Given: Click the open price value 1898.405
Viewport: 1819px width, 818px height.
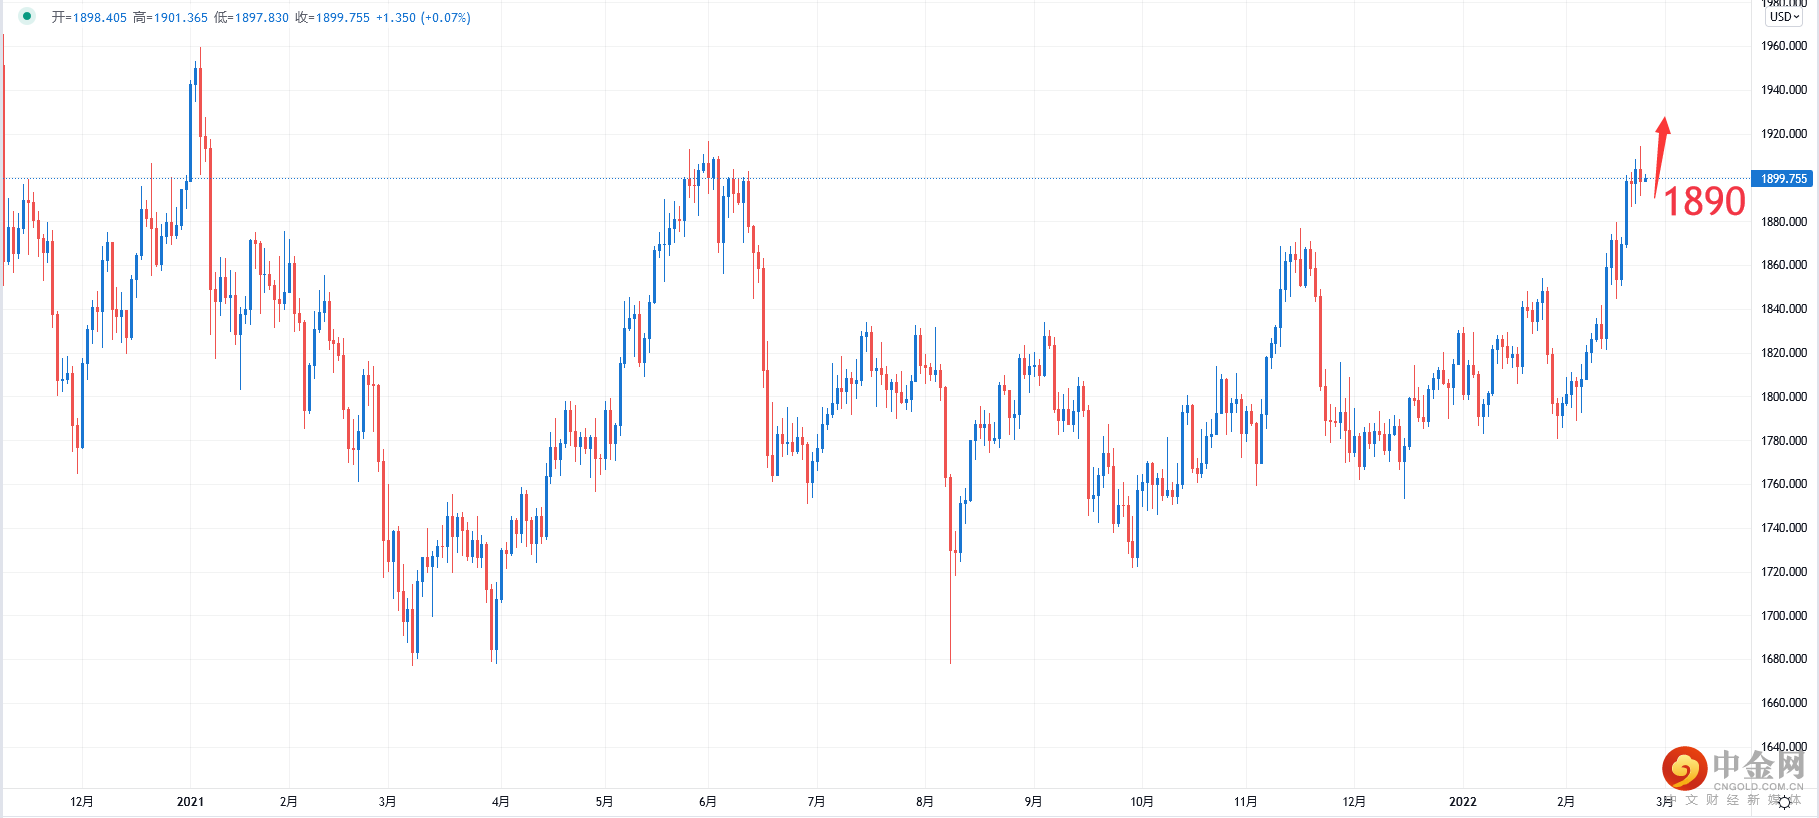Looking at the screenshot, I should pyautogui.click(x=100, y=17).
